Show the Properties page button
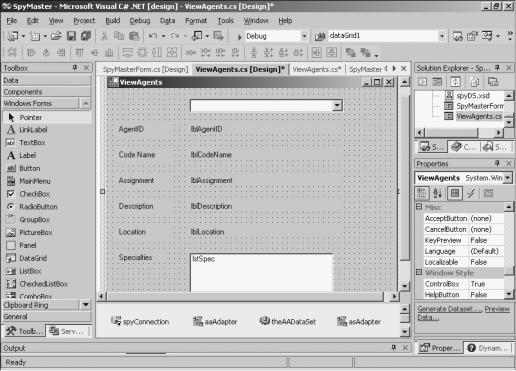The height and width of the screenshot is (371, 516). pyautogui.click(x=455, y=193)
